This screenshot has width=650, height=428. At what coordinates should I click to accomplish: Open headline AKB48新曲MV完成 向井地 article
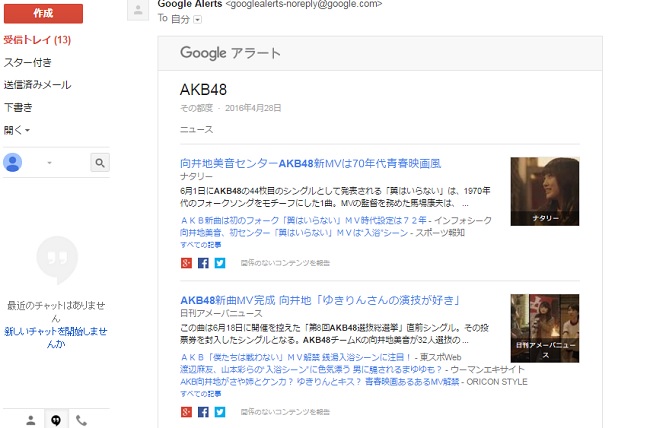pos(320,300)
